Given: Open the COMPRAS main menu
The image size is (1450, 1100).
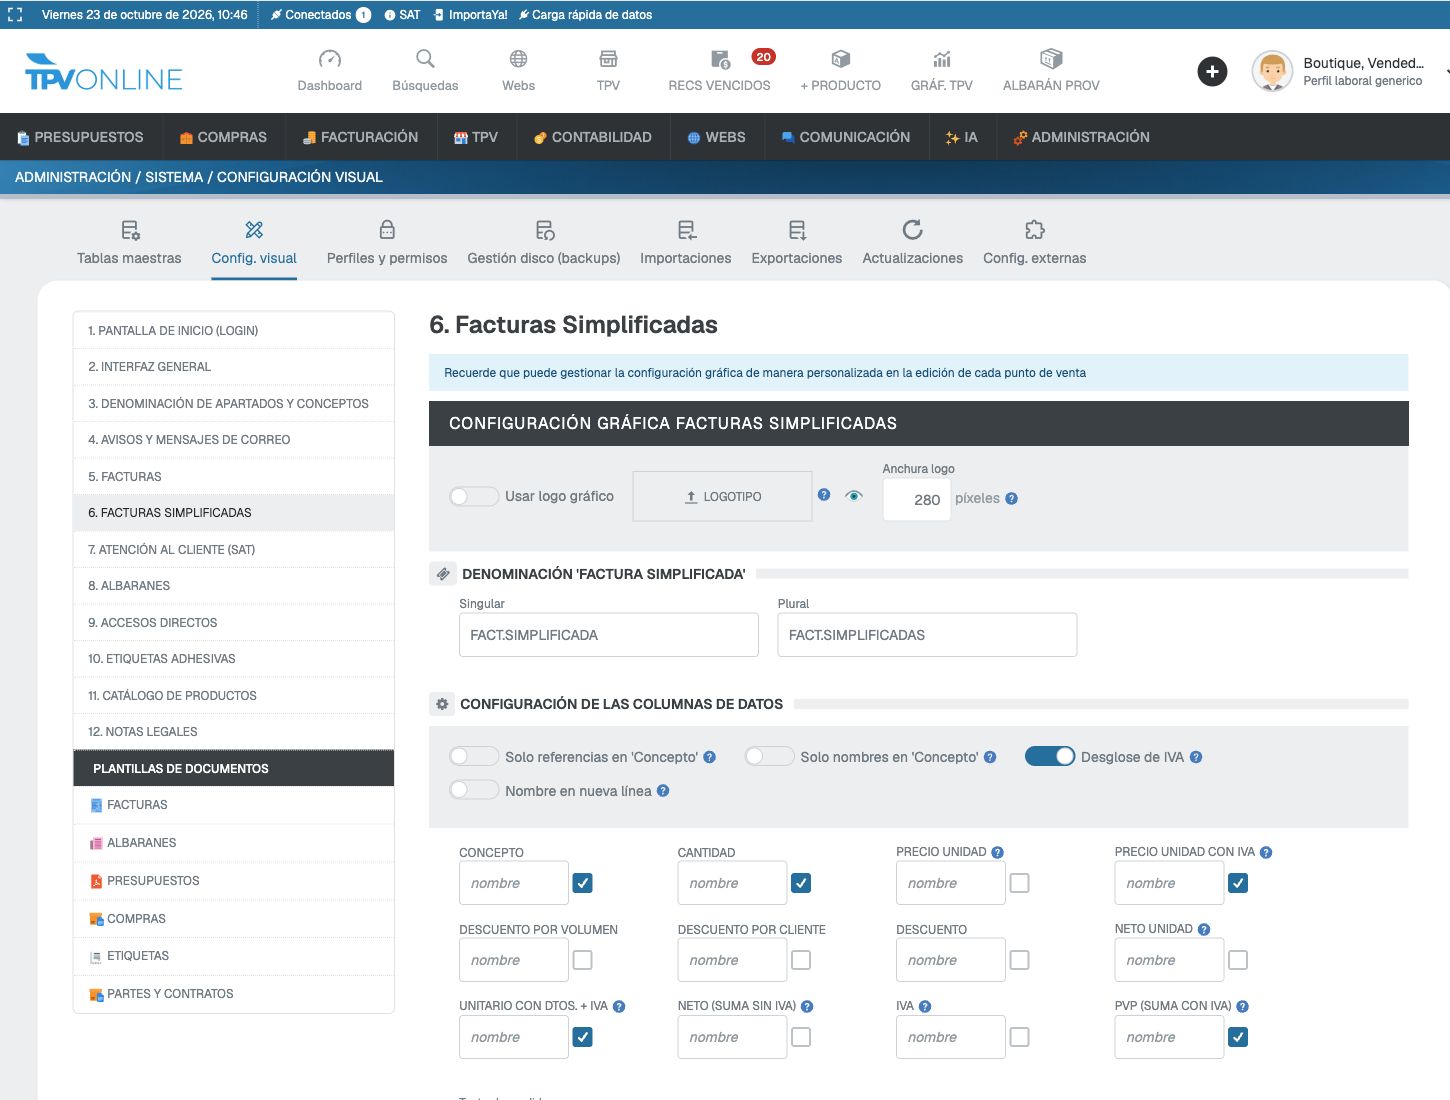Looking at the screenshot, I should click(223, 137).
